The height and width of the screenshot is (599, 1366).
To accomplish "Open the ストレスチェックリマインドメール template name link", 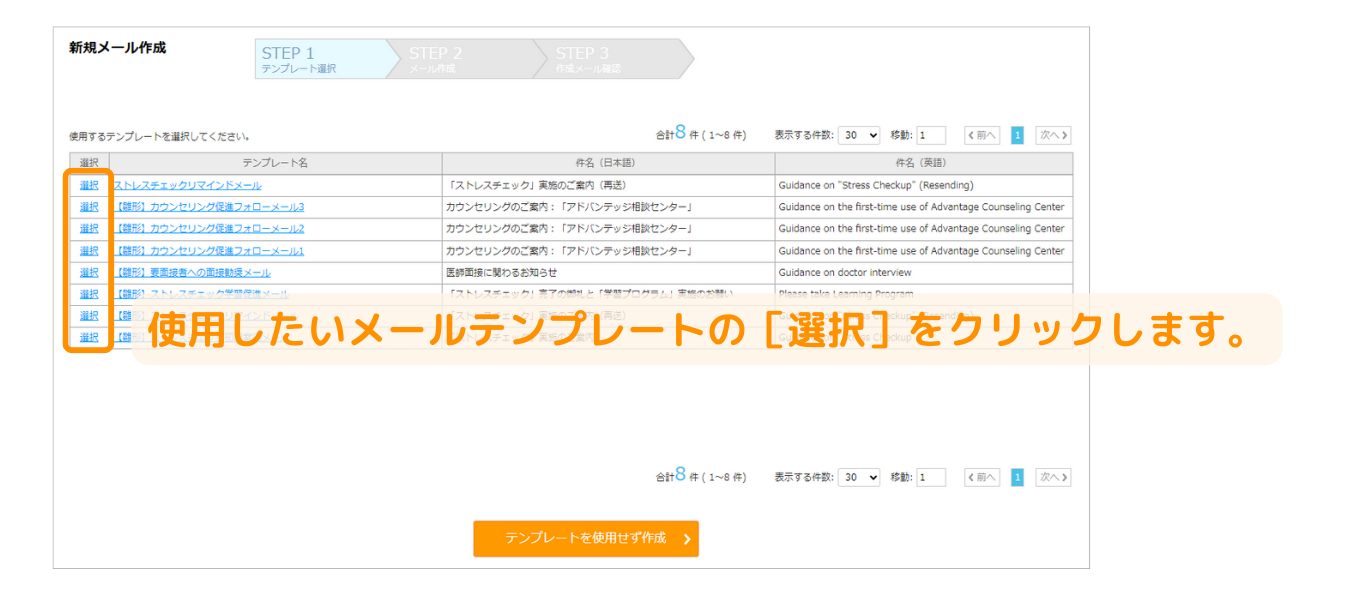I will 188,185.
